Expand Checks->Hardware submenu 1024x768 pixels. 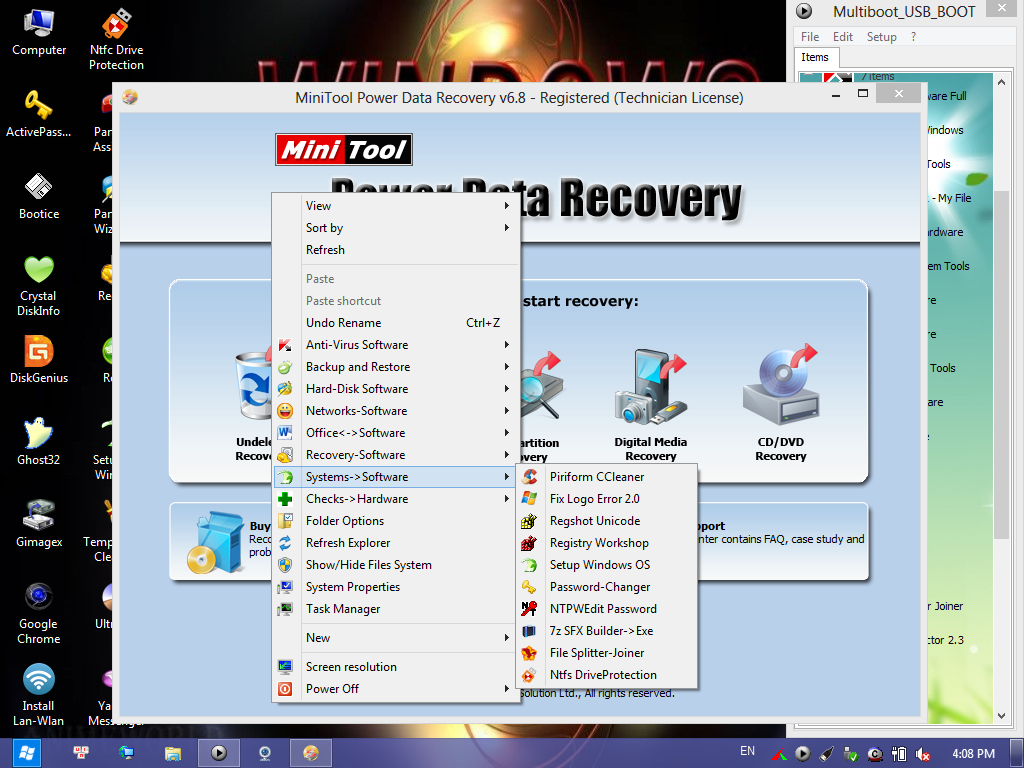[x=396, y=499]
